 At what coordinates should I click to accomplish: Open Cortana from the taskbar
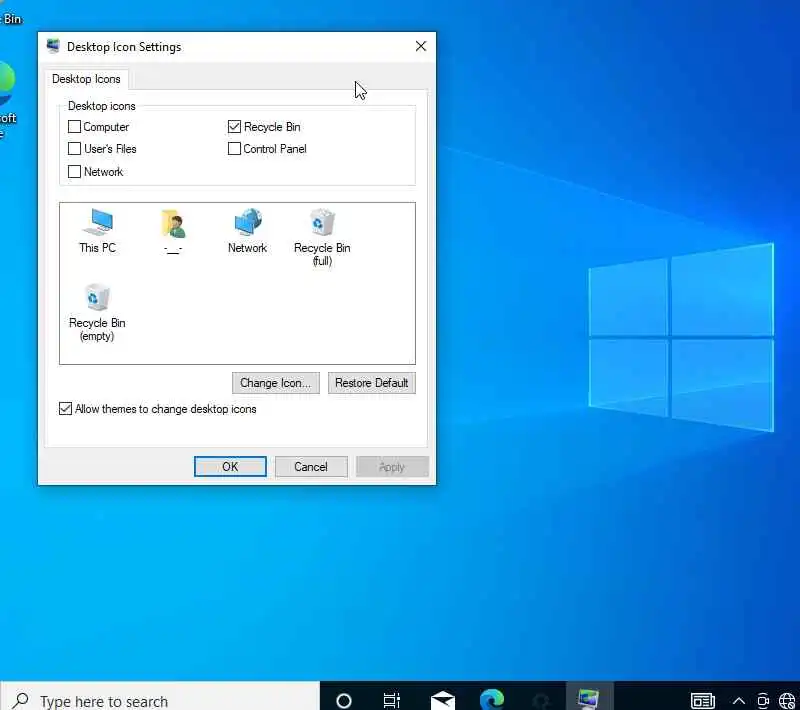click(344, 701)
